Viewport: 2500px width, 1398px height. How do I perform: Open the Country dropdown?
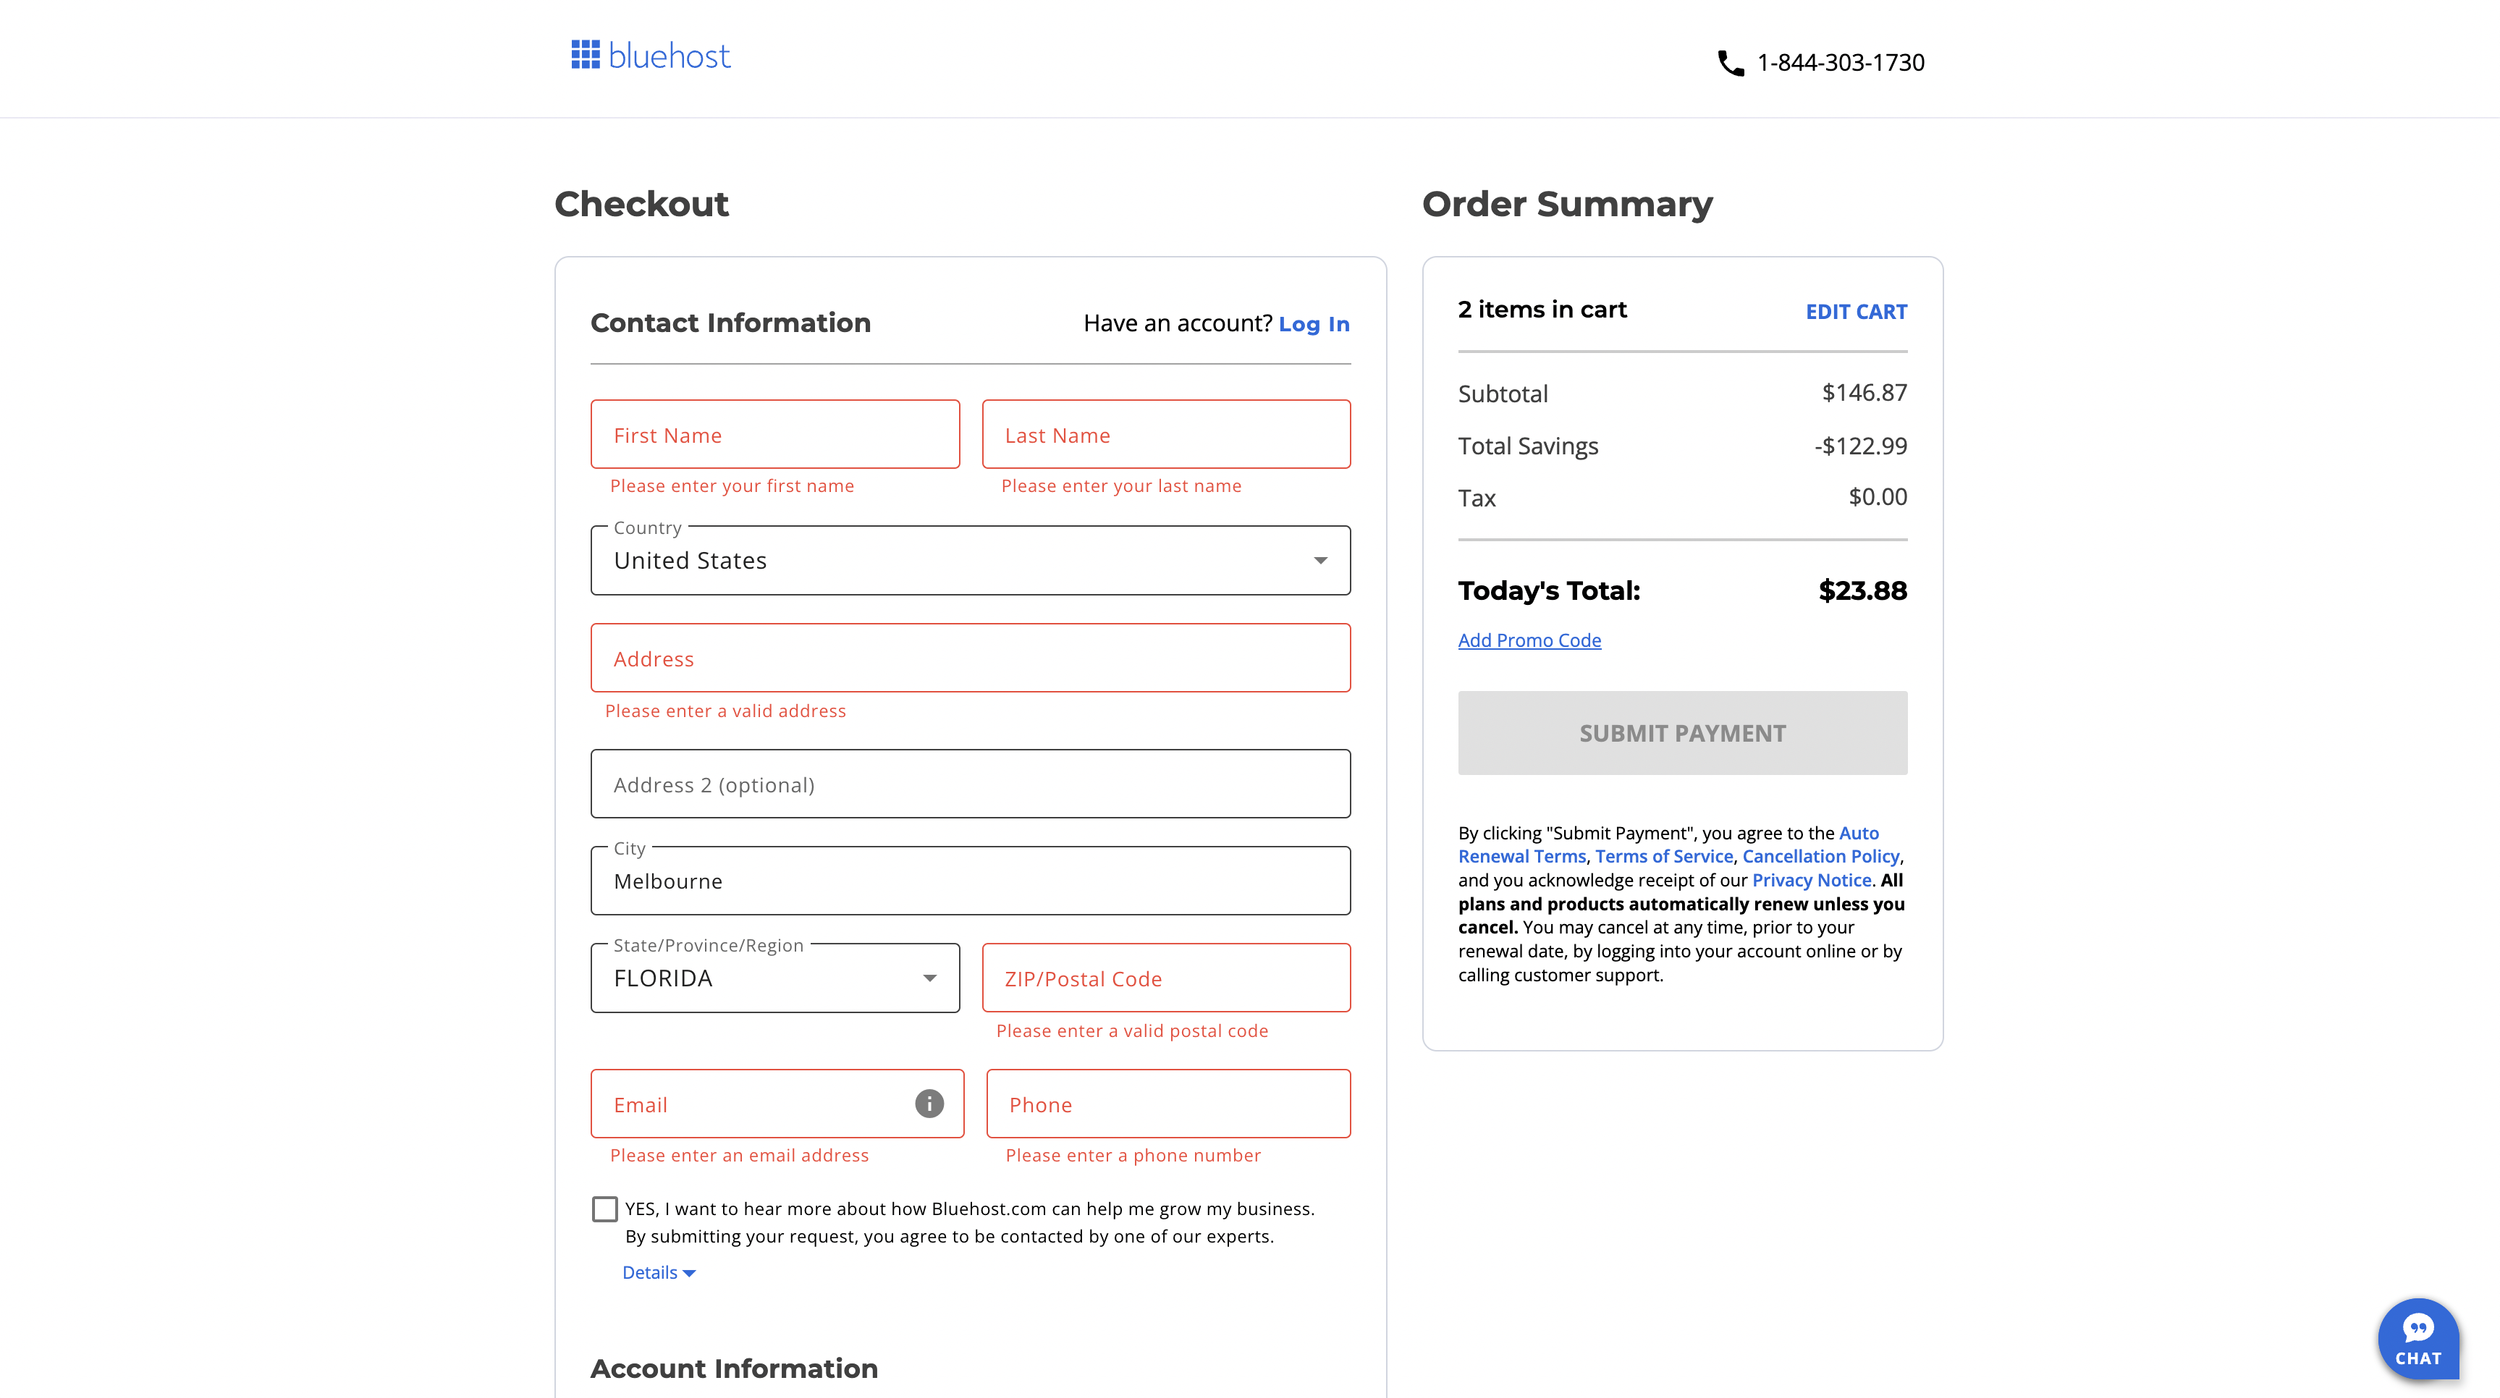(x=970, y=560)
